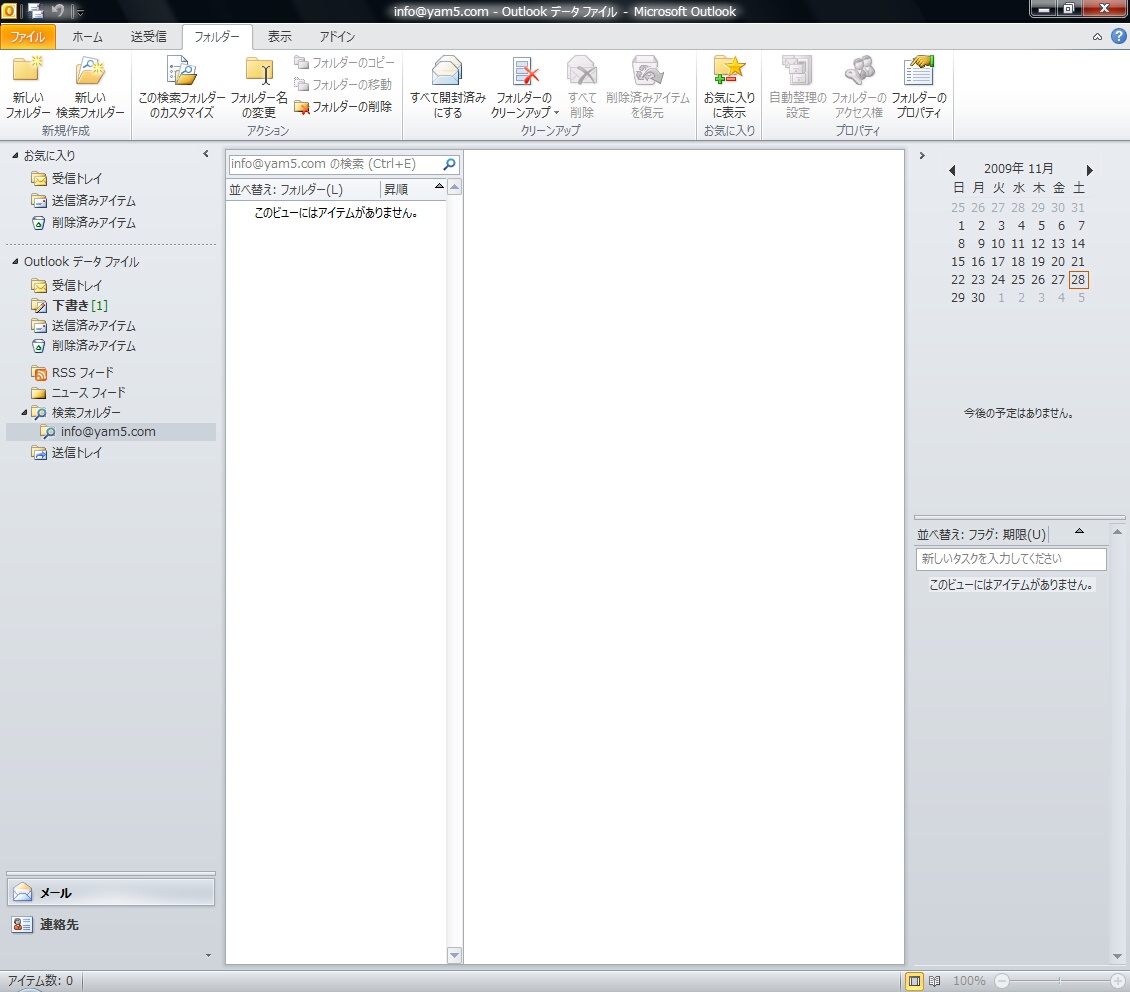
Task: Open the 連絡先 navigation pane
Action: 111,924
